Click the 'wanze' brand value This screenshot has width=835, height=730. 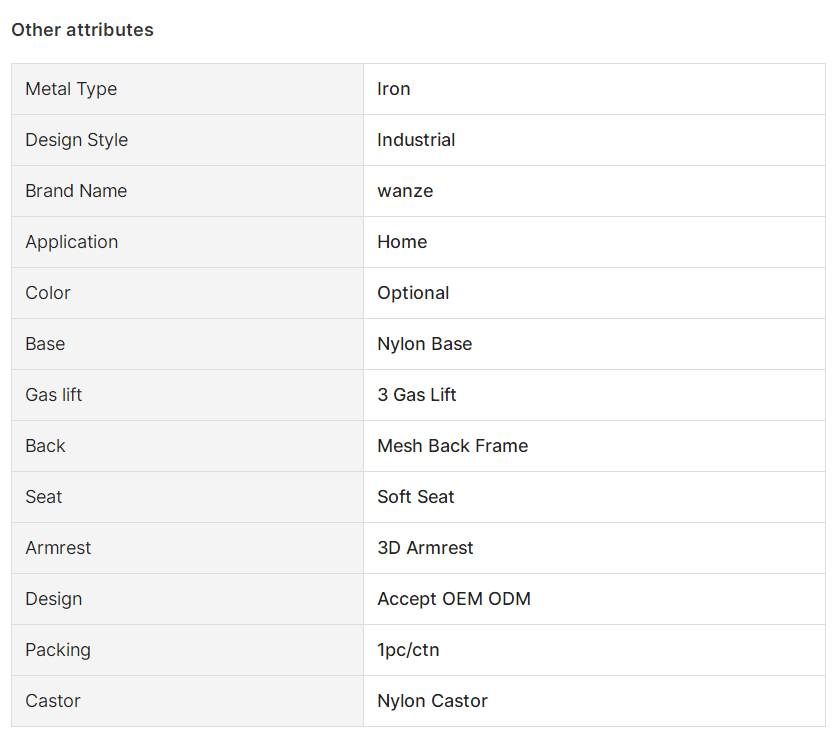(405, 191)
